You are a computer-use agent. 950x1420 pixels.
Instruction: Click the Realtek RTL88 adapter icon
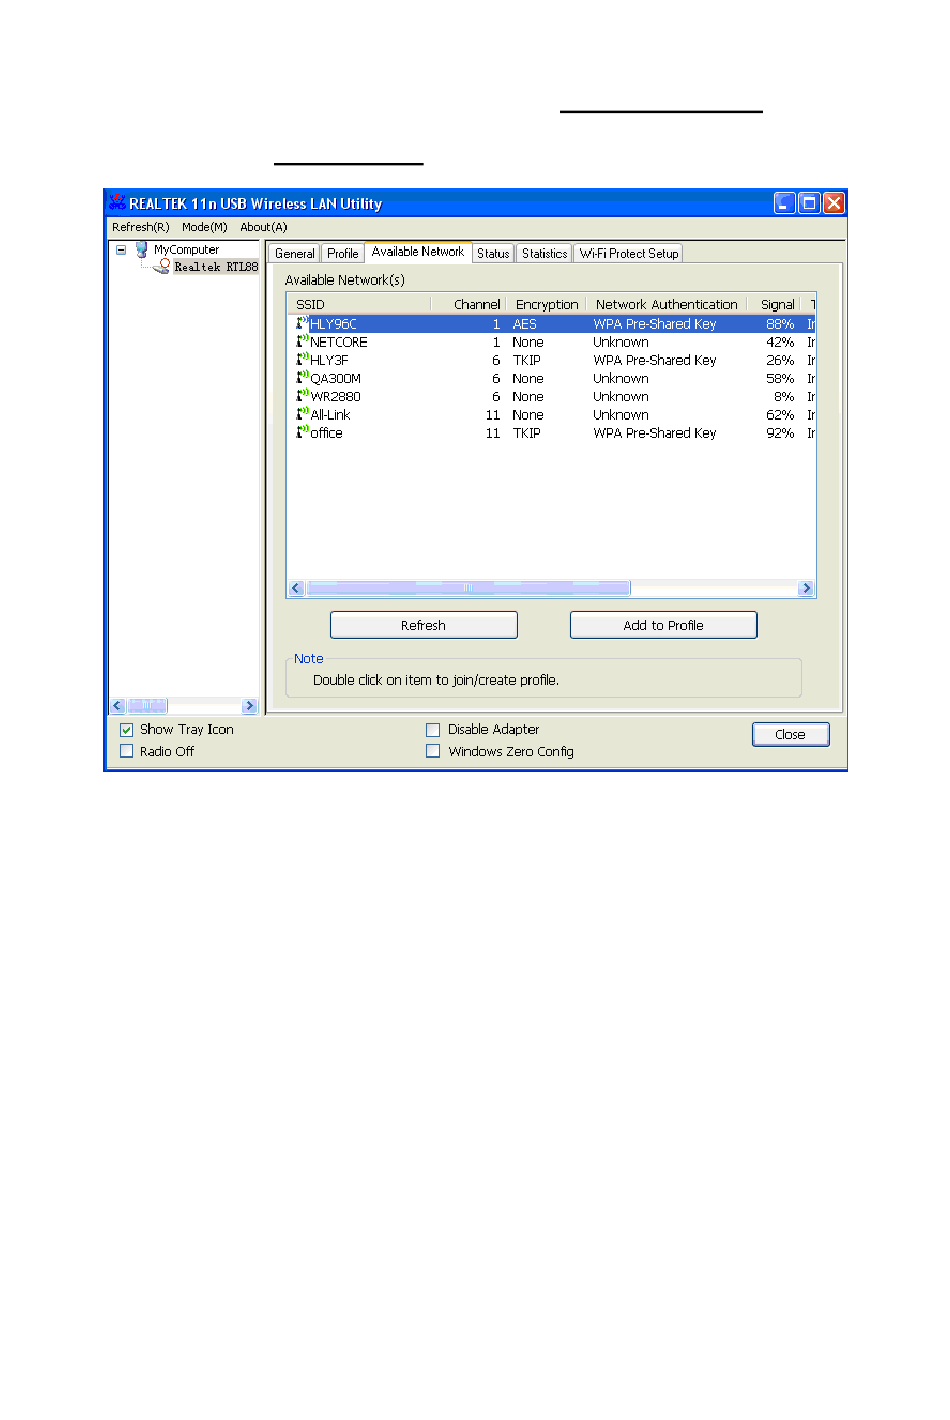(162, 266)
